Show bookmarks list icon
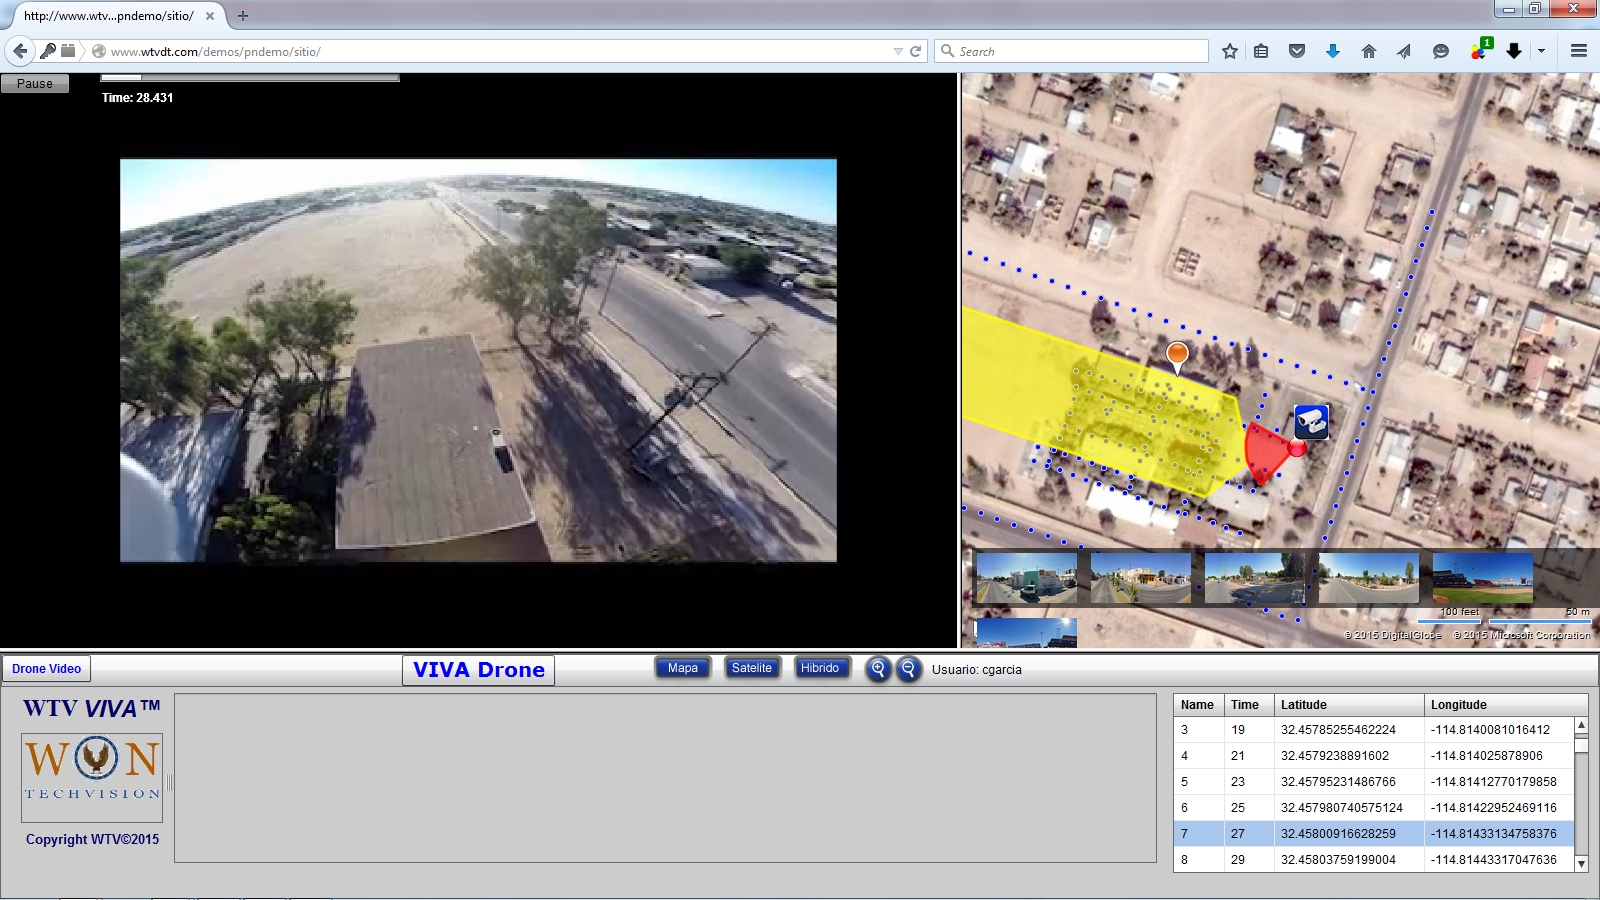The width and height of the screenshot is (1600, 900). click(1261, 51)
